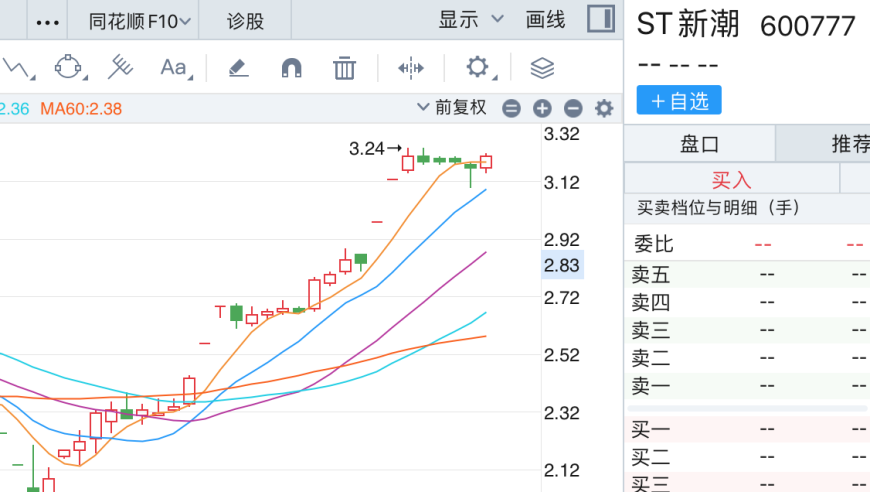Select the Aa text annotation tool
Image resolution: width=870 pixels, height=492 pixels.
pyautogui.click(x=174, y=68)
